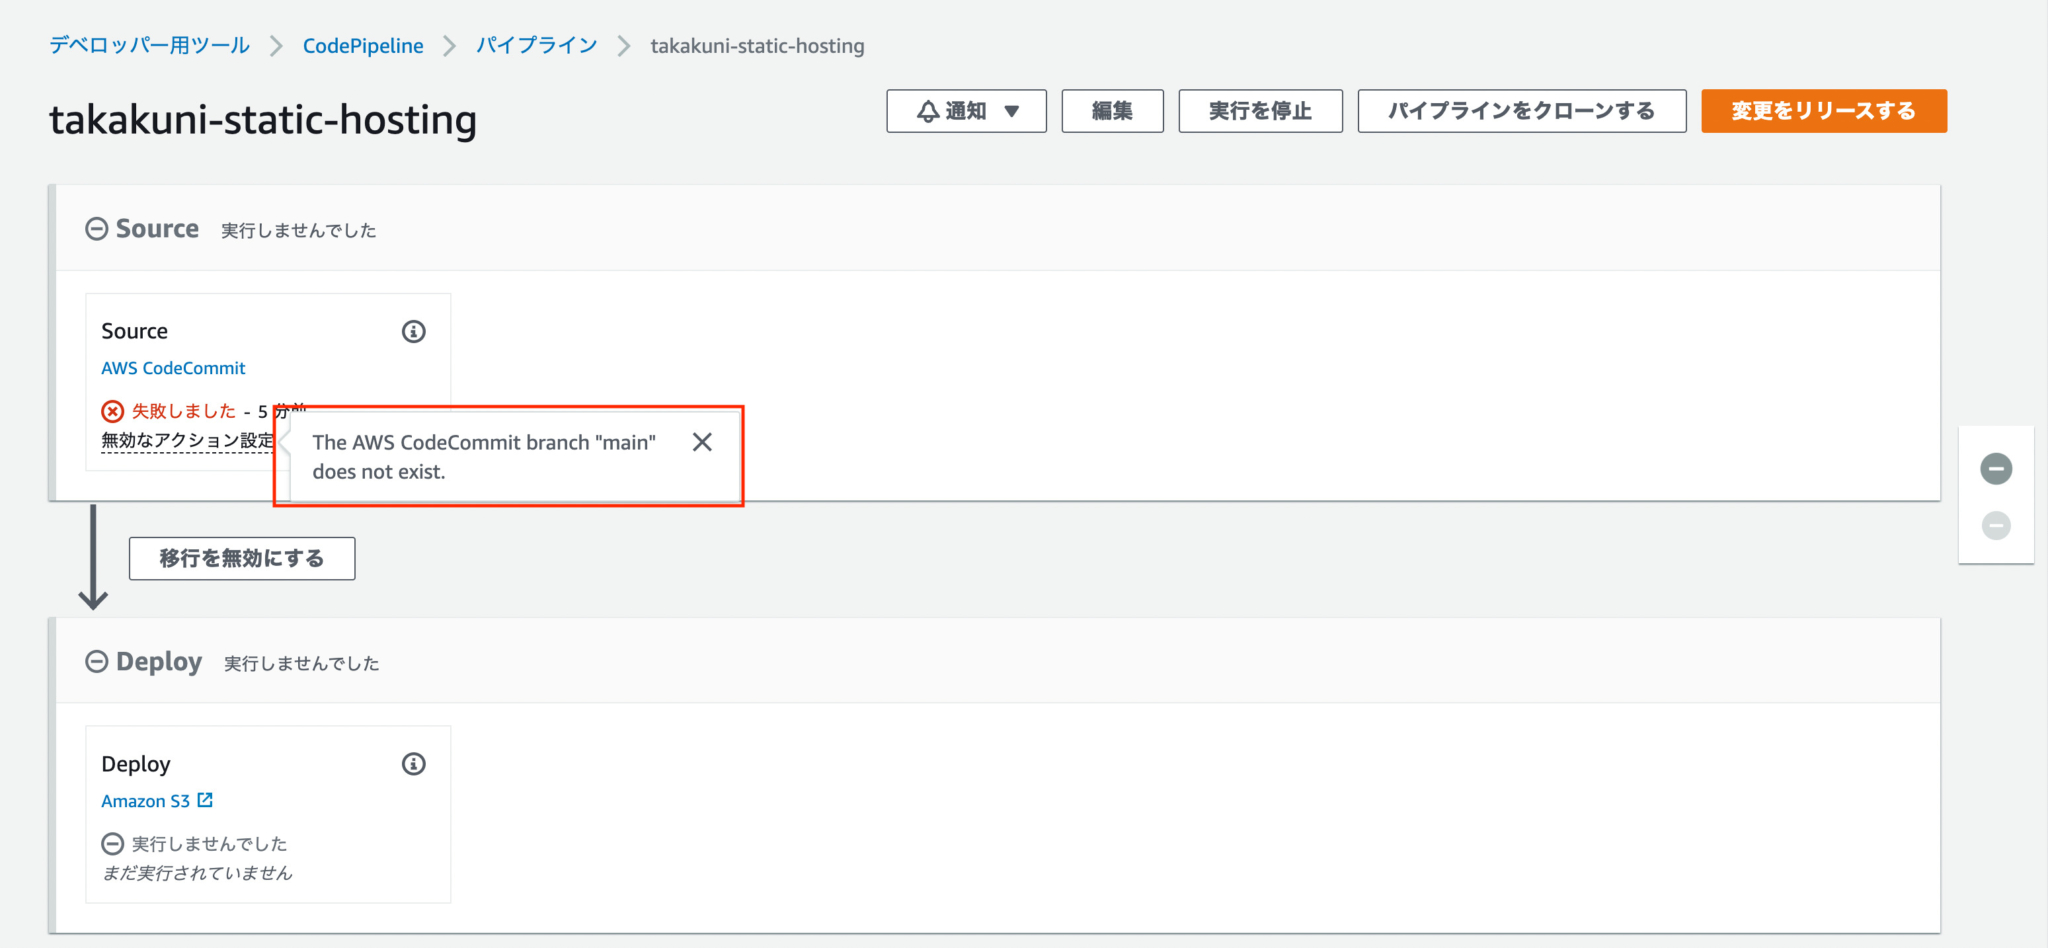Click the upper minus icon in the floating panel

click(1996, 467)
